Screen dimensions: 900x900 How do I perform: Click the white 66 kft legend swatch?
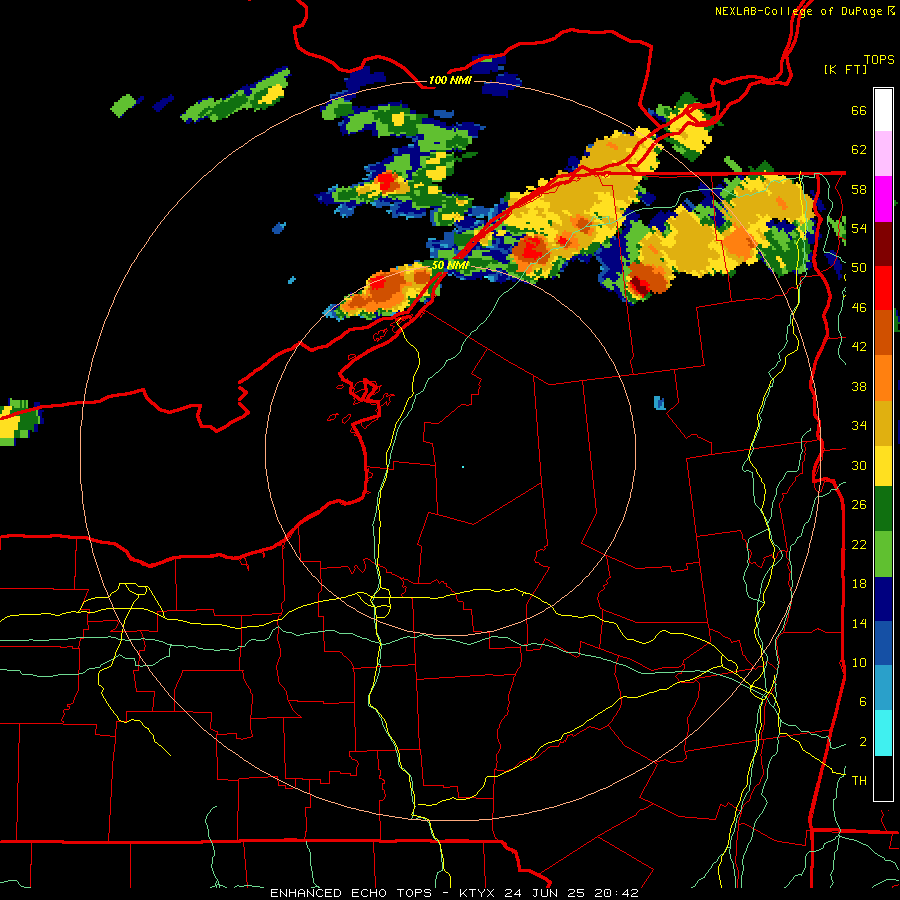pos(883,110)
